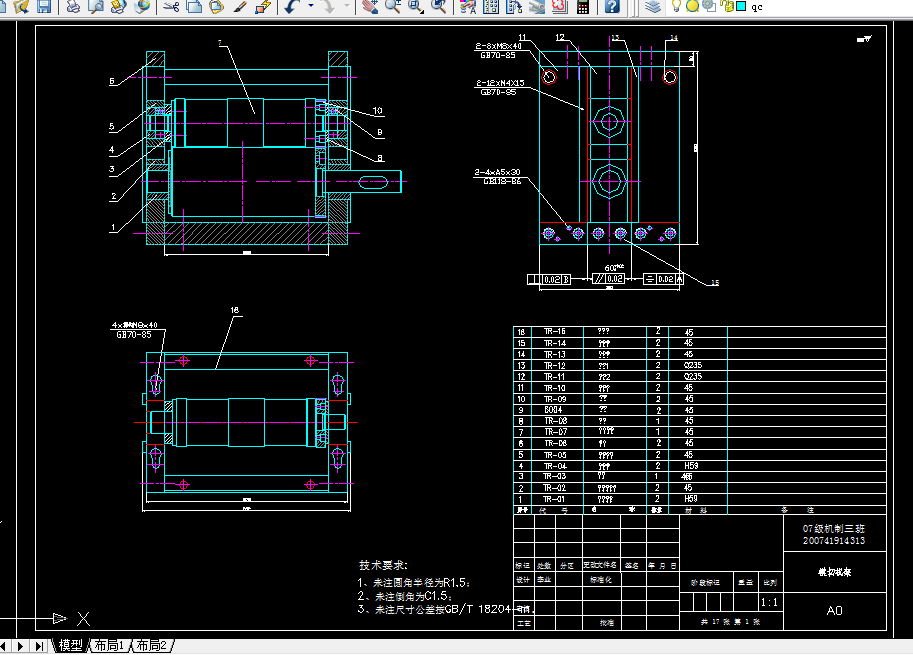Open the Tool Palettes window icon

[x=514, y=6]
